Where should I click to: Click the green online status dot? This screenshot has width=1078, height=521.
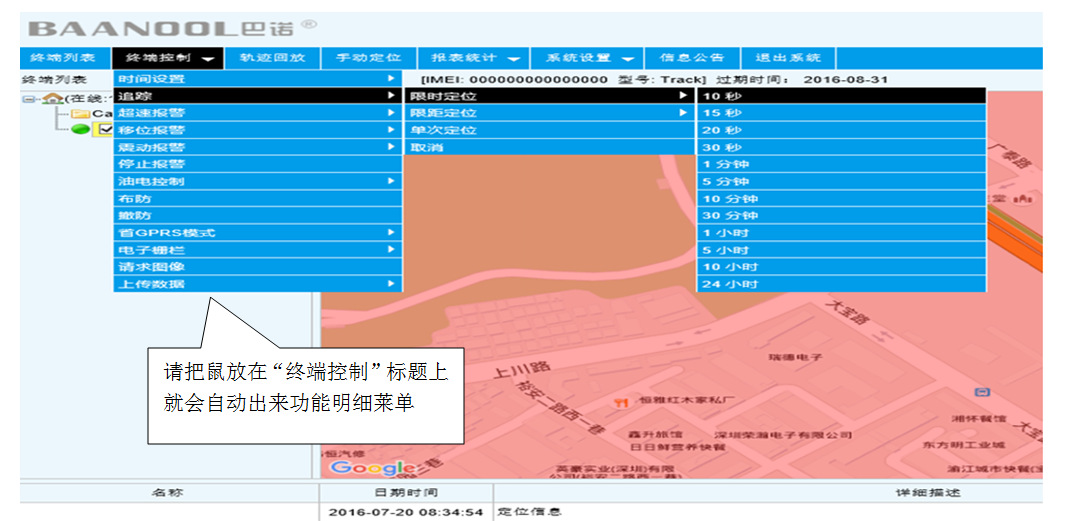(x=80, y=129)
